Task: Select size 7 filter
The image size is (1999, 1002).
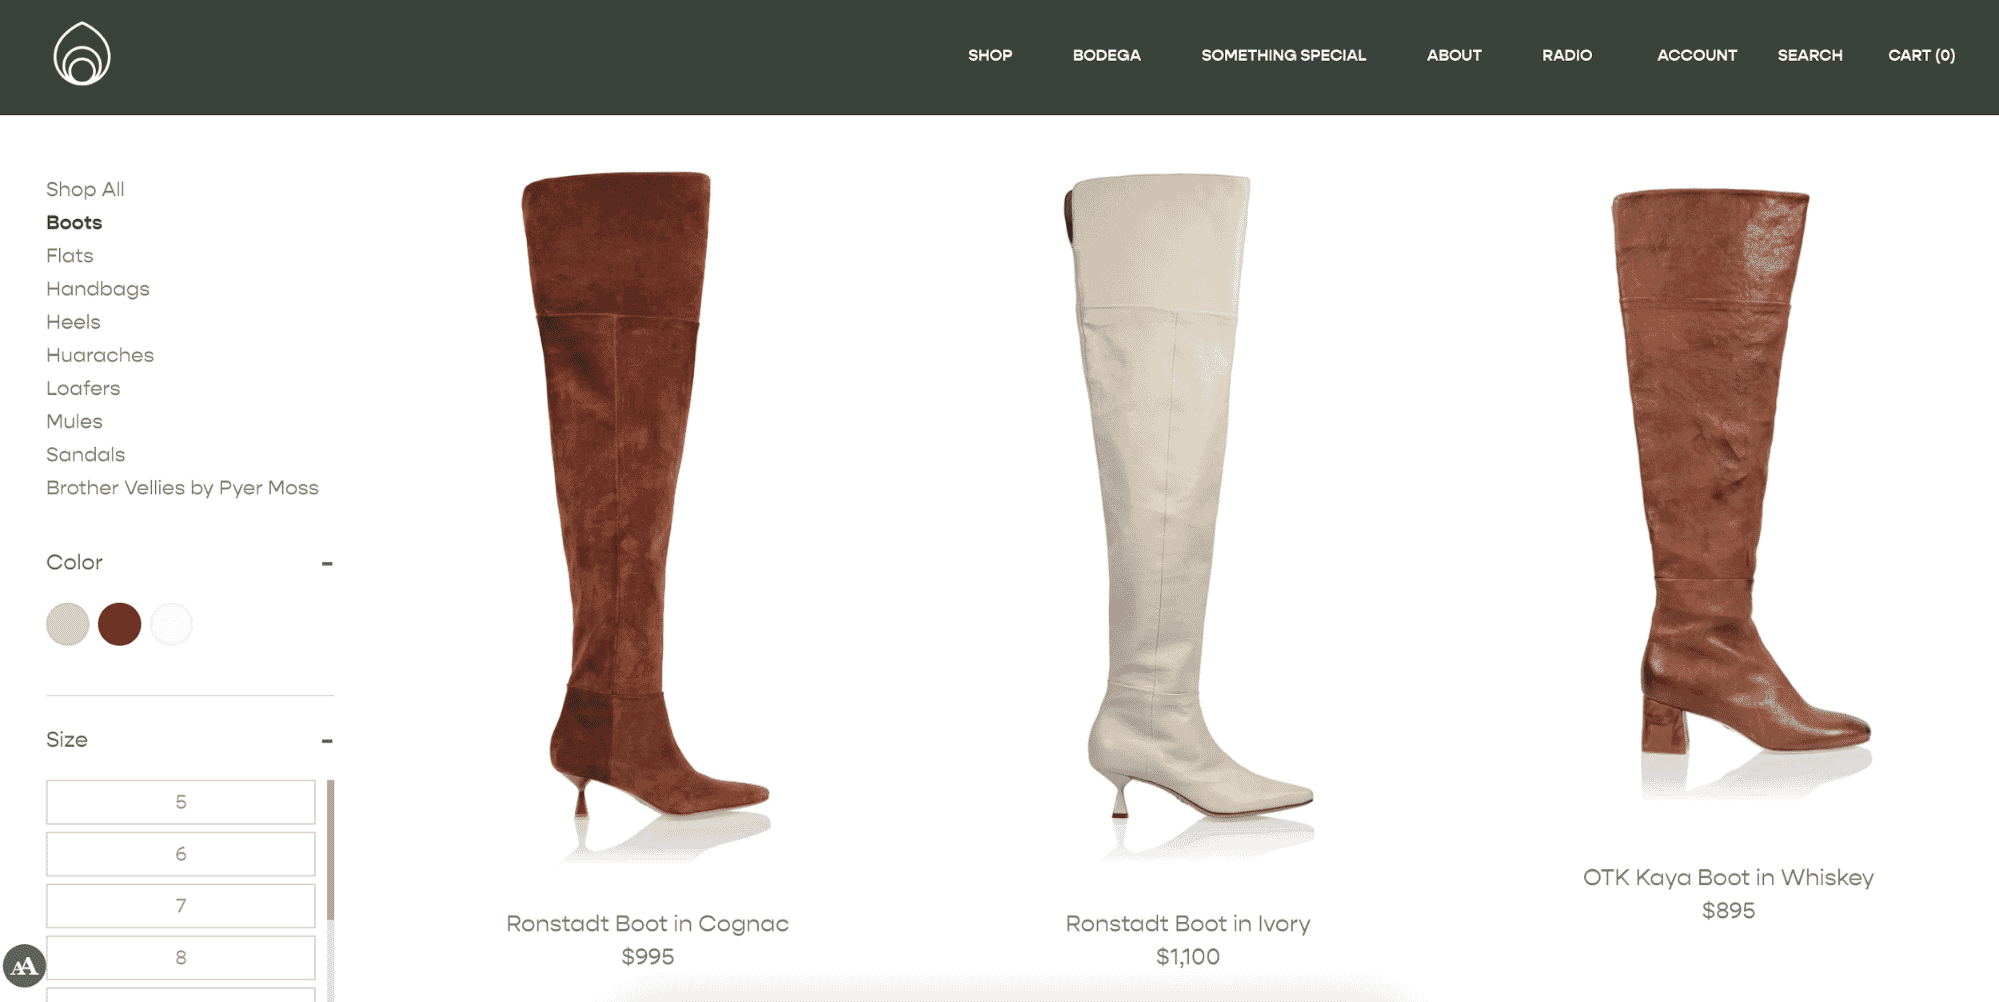Action: pyautogui.click(x=181, y=906)
